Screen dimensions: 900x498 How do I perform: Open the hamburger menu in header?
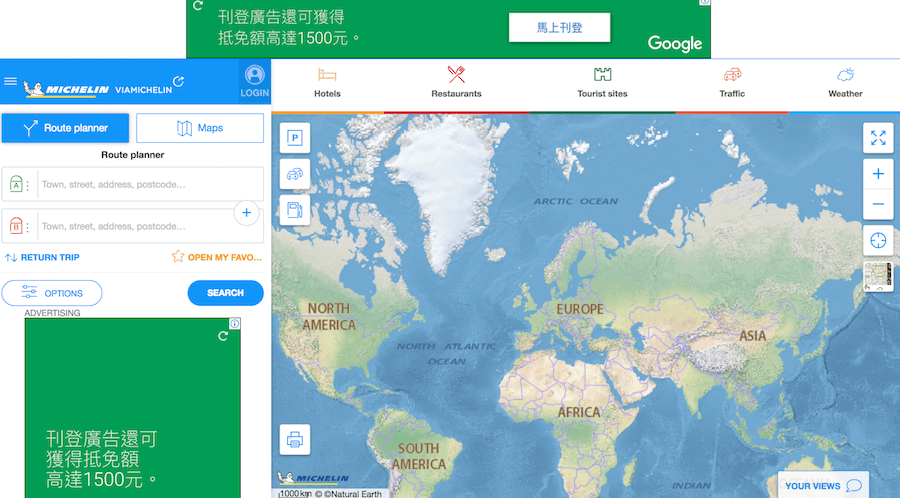tap(10, 81)
